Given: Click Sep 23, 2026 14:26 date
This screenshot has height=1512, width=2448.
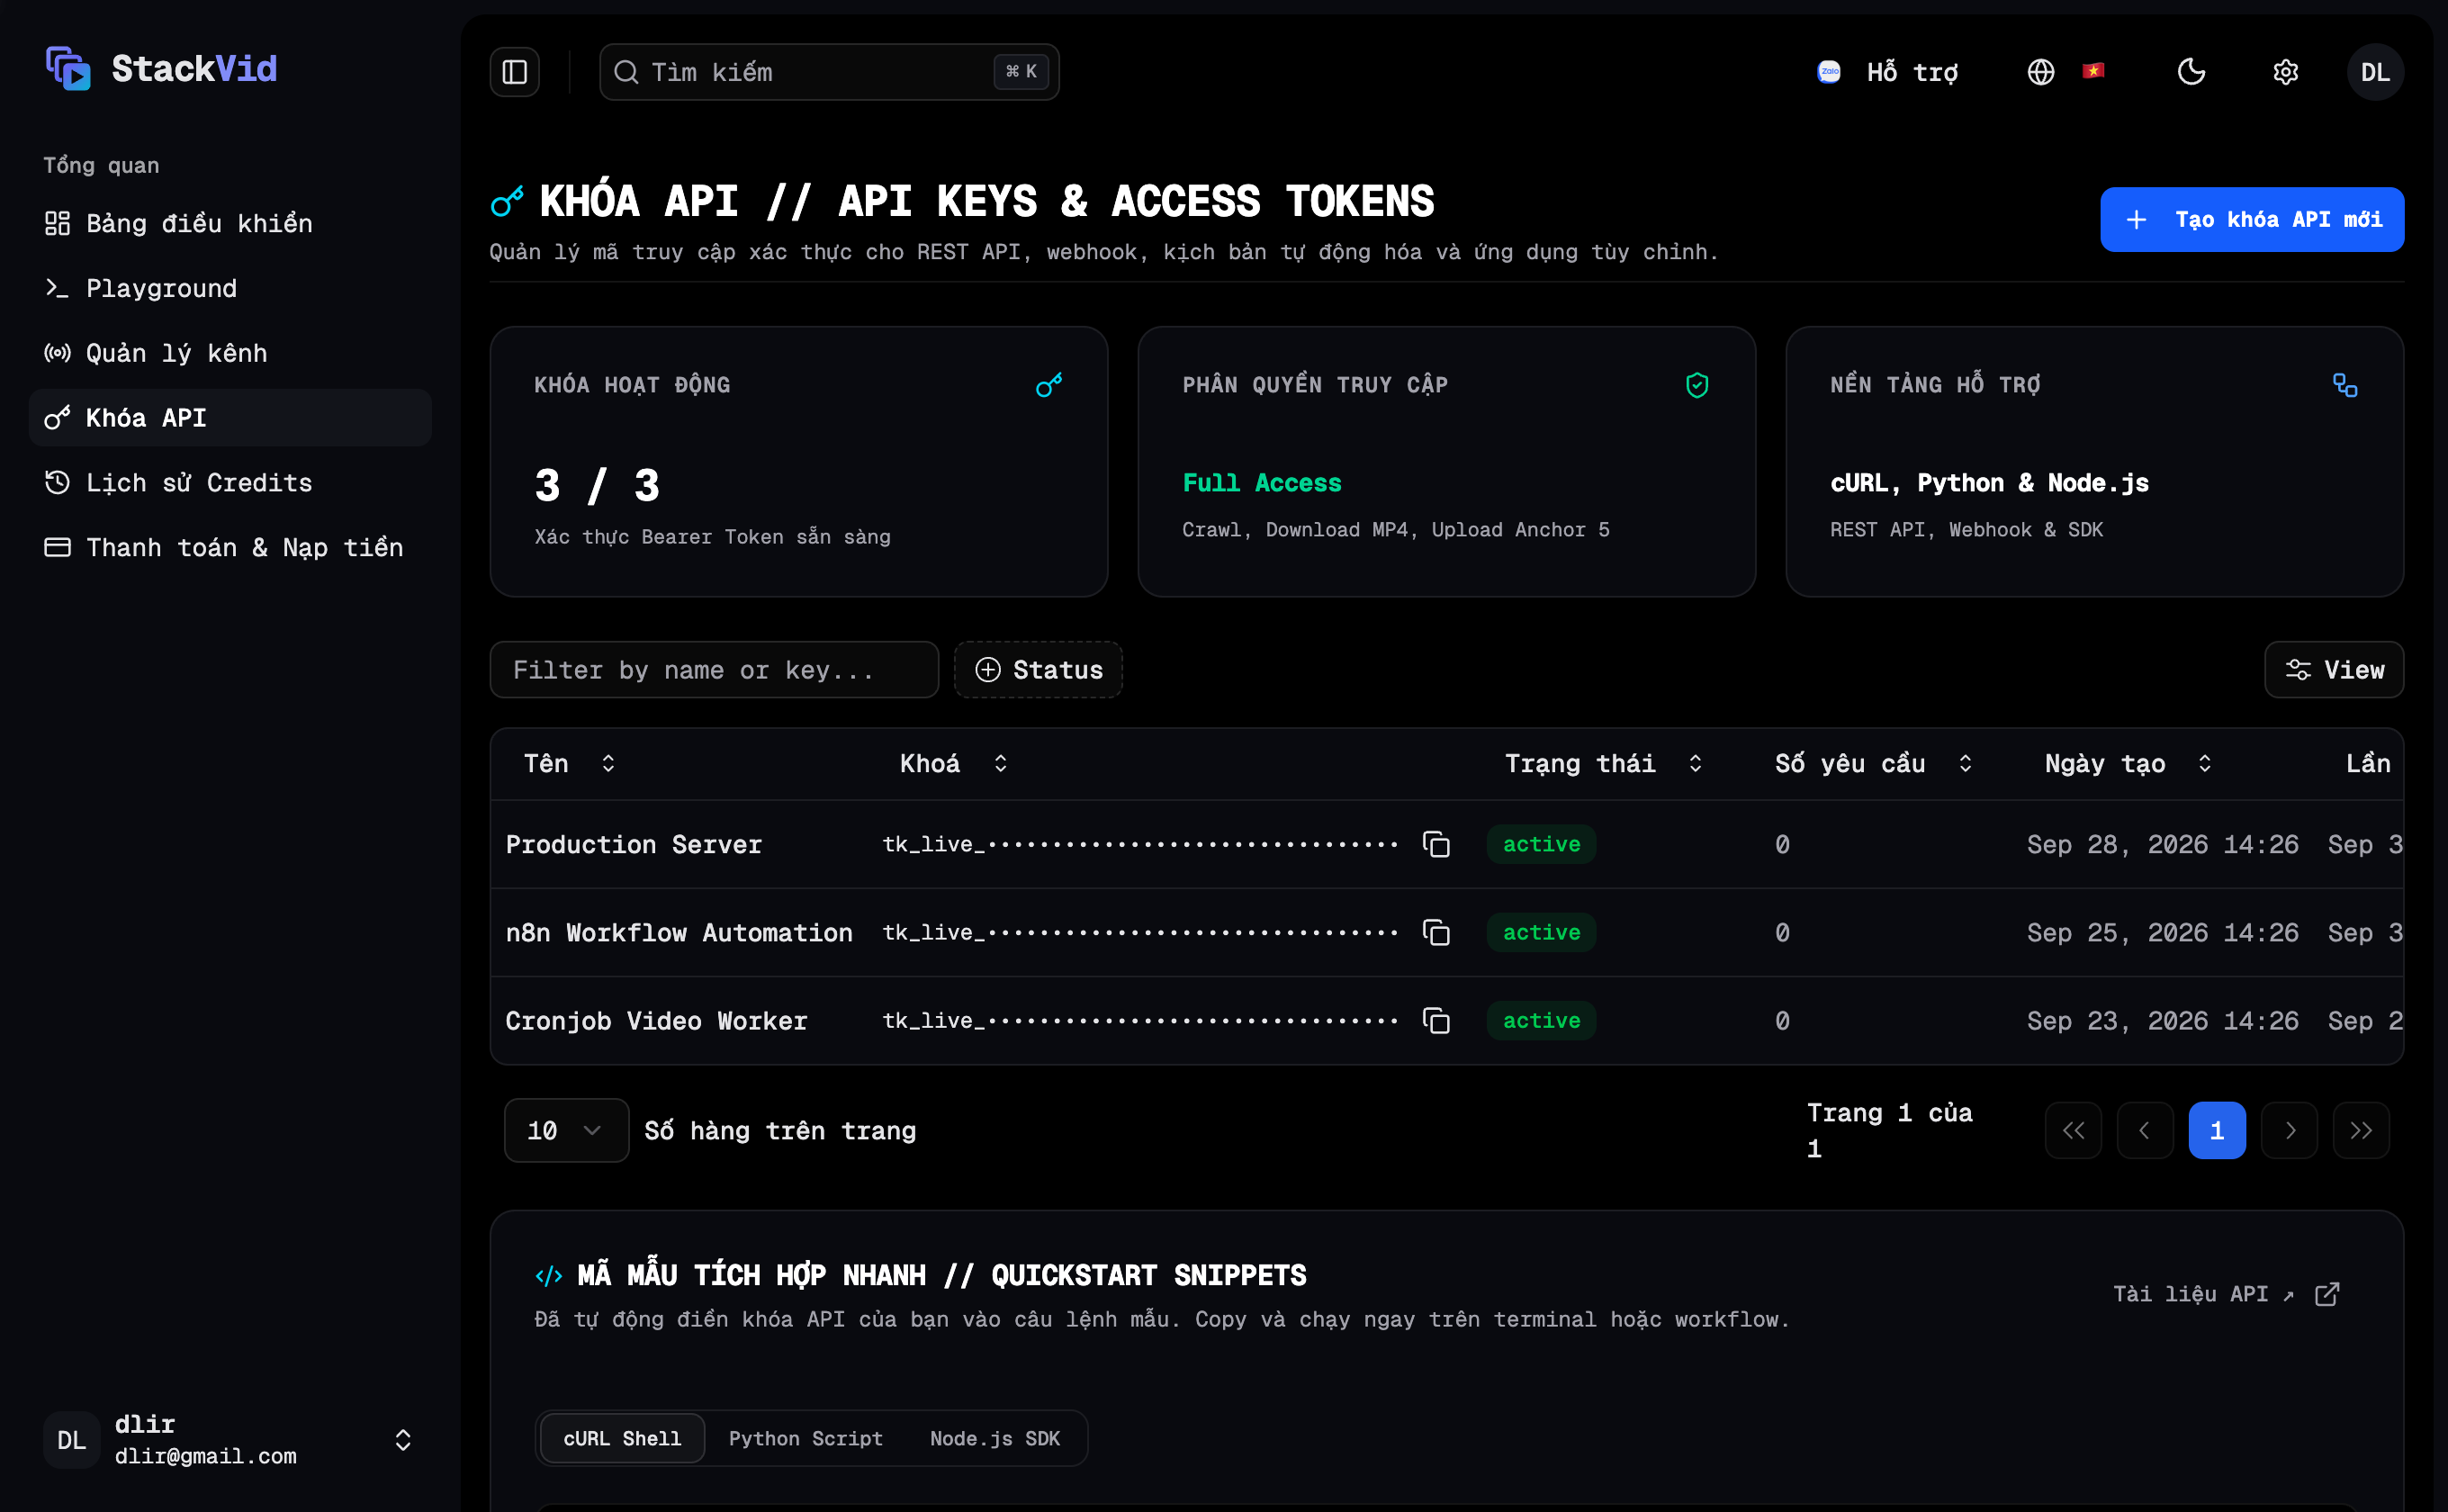Looking at the screenshot, I should [2162, 1020].
